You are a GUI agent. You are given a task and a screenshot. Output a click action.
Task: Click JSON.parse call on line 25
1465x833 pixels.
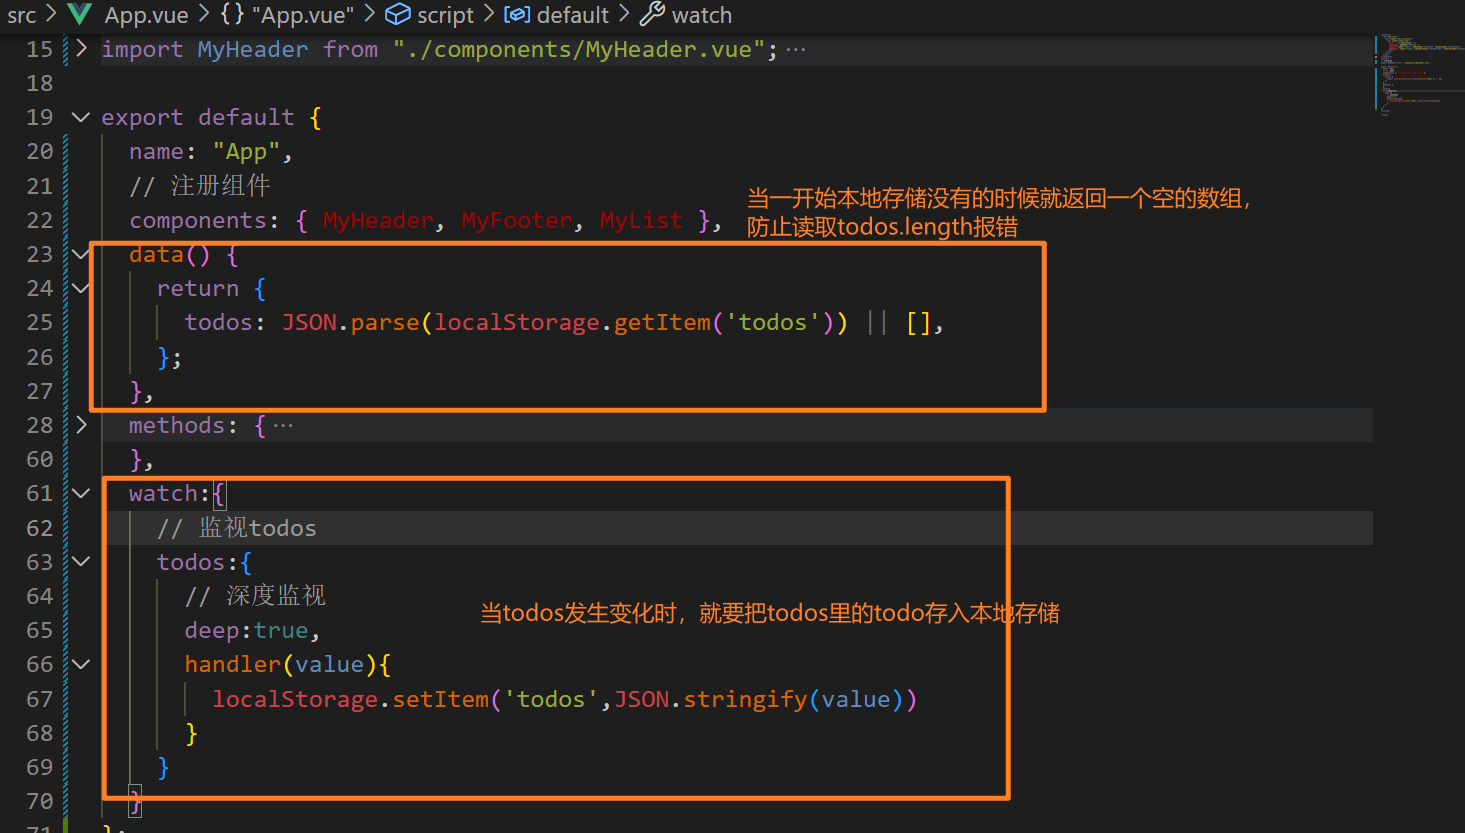350,322
